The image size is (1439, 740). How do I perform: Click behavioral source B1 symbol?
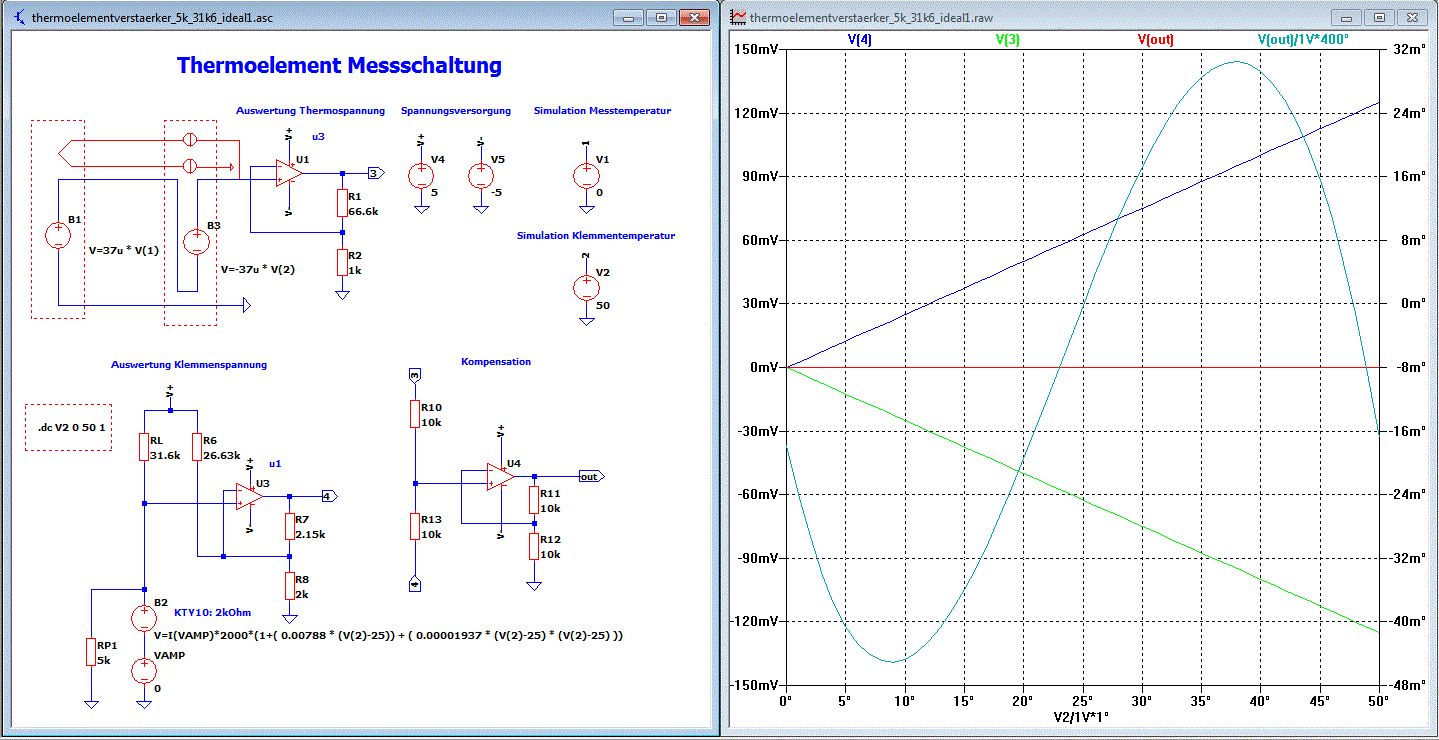[x=59, y=236]
